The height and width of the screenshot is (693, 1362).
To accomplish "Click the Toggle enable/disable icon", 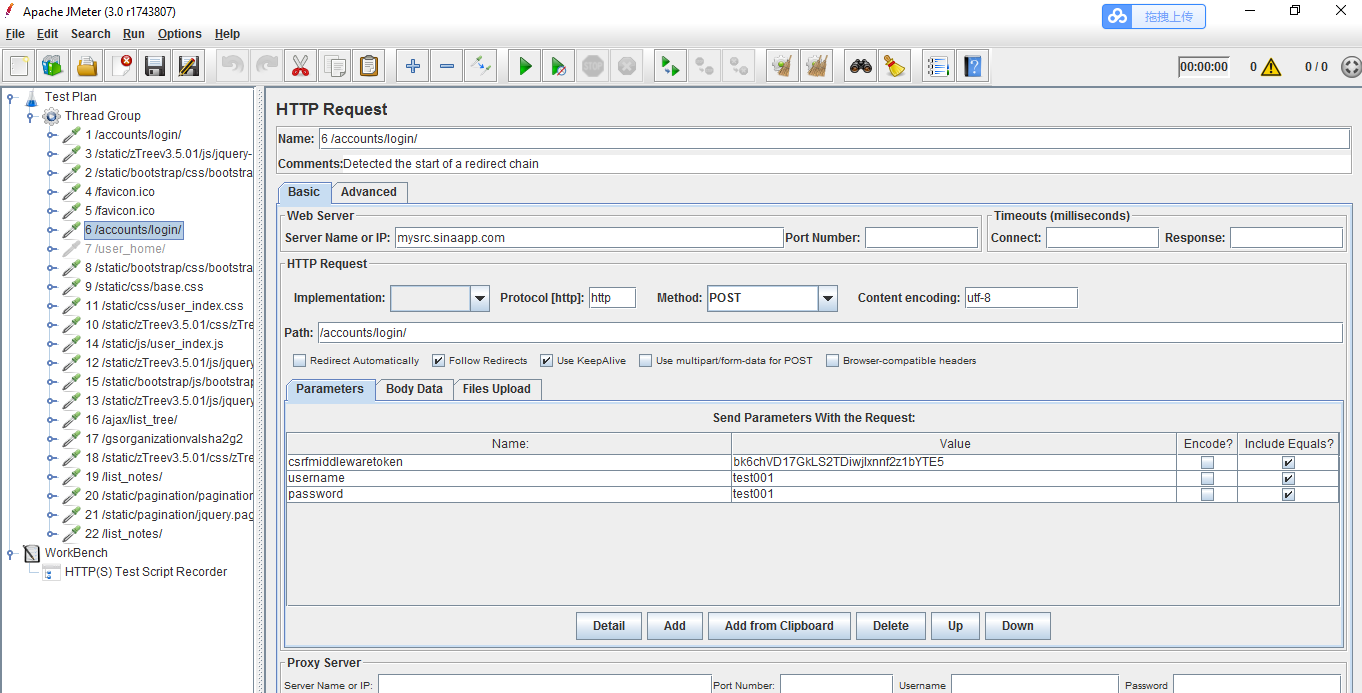I will (x=481, y=67).
